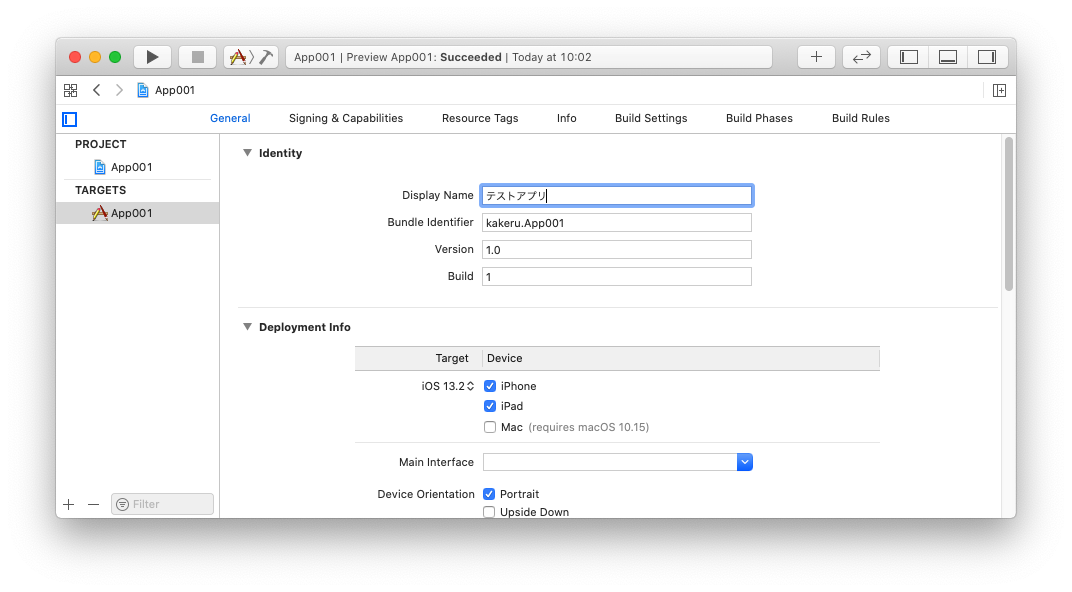
Task: Enable the Mac device checkbox
Action: coord(490,427)
